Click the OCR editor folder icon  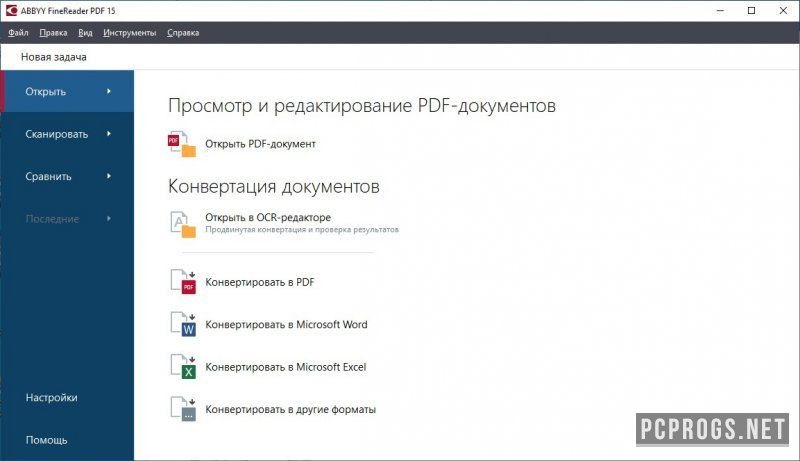coord(182,224)
